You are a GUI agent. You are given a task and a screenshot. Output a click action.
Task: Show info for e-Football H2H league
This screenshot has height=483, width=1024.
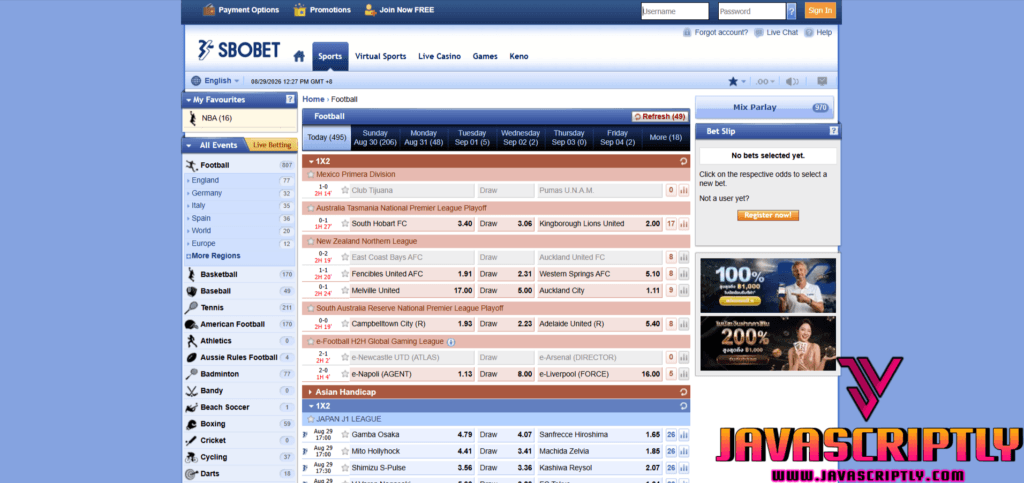point(451,342)
